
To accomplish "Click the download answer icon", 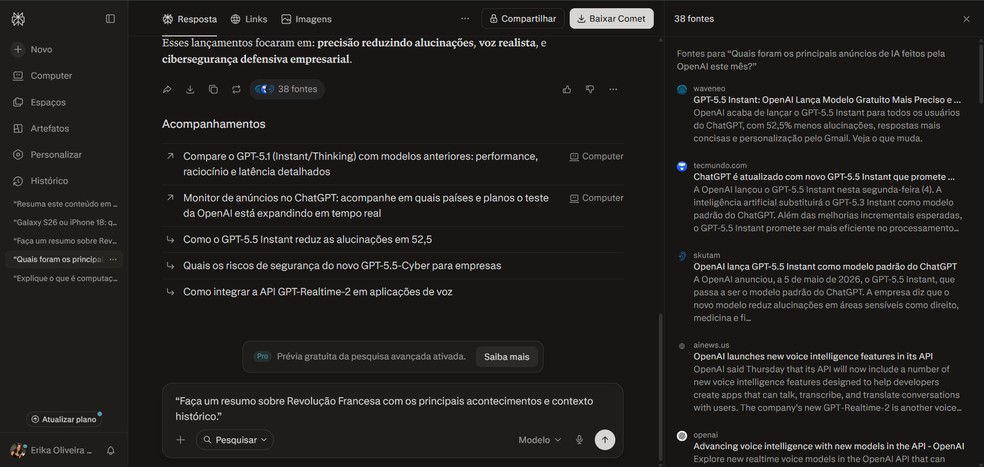I will 190,90.
